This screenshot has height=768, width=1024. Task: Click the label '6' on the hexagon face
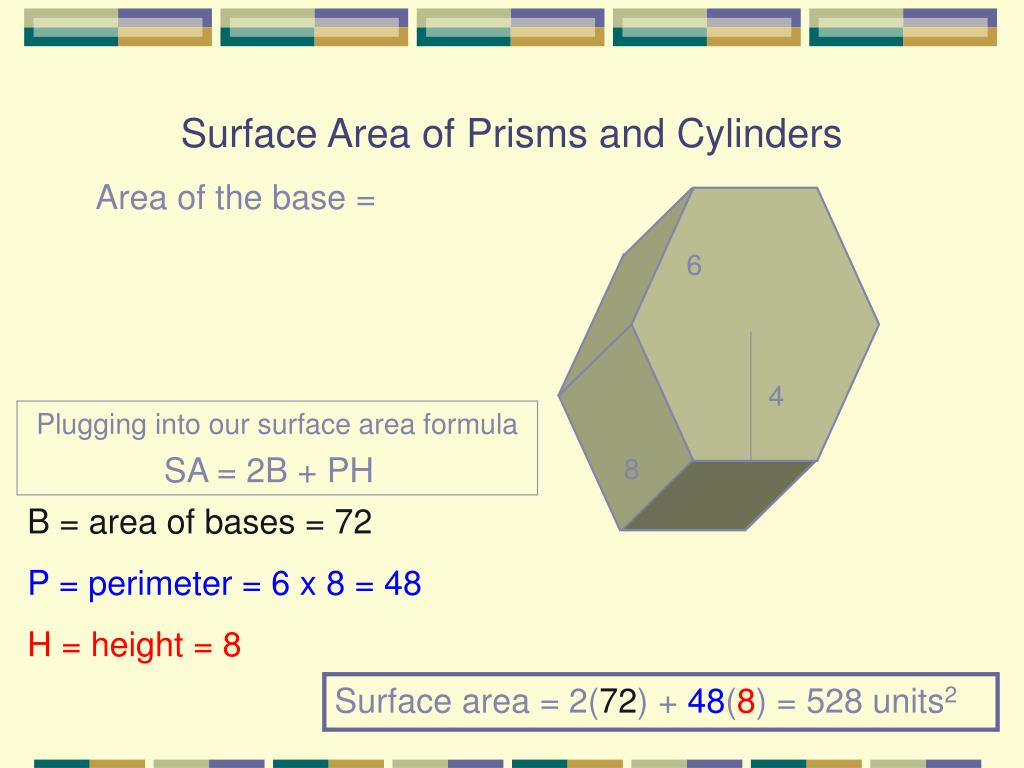[x=694, y=265]
